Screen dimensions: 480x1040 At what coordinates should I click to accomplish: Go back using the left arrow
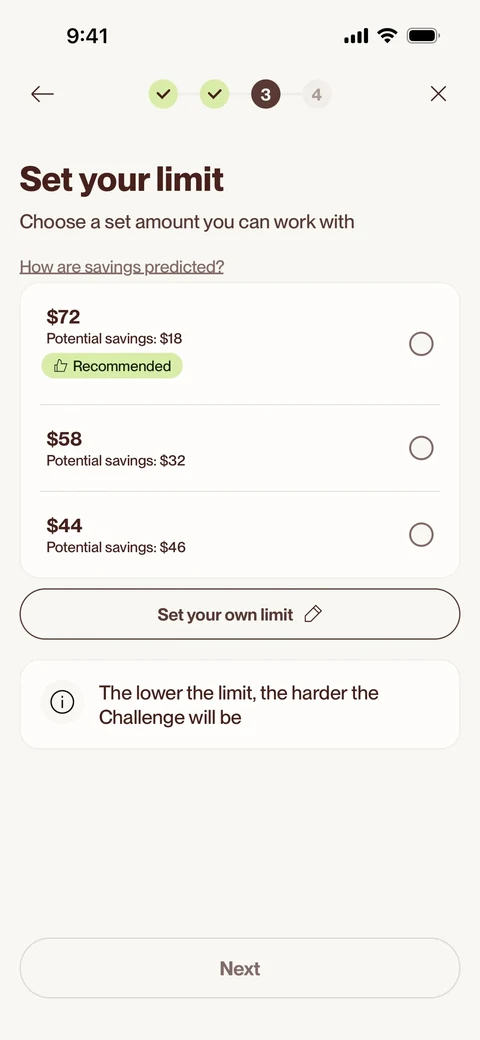42,94
